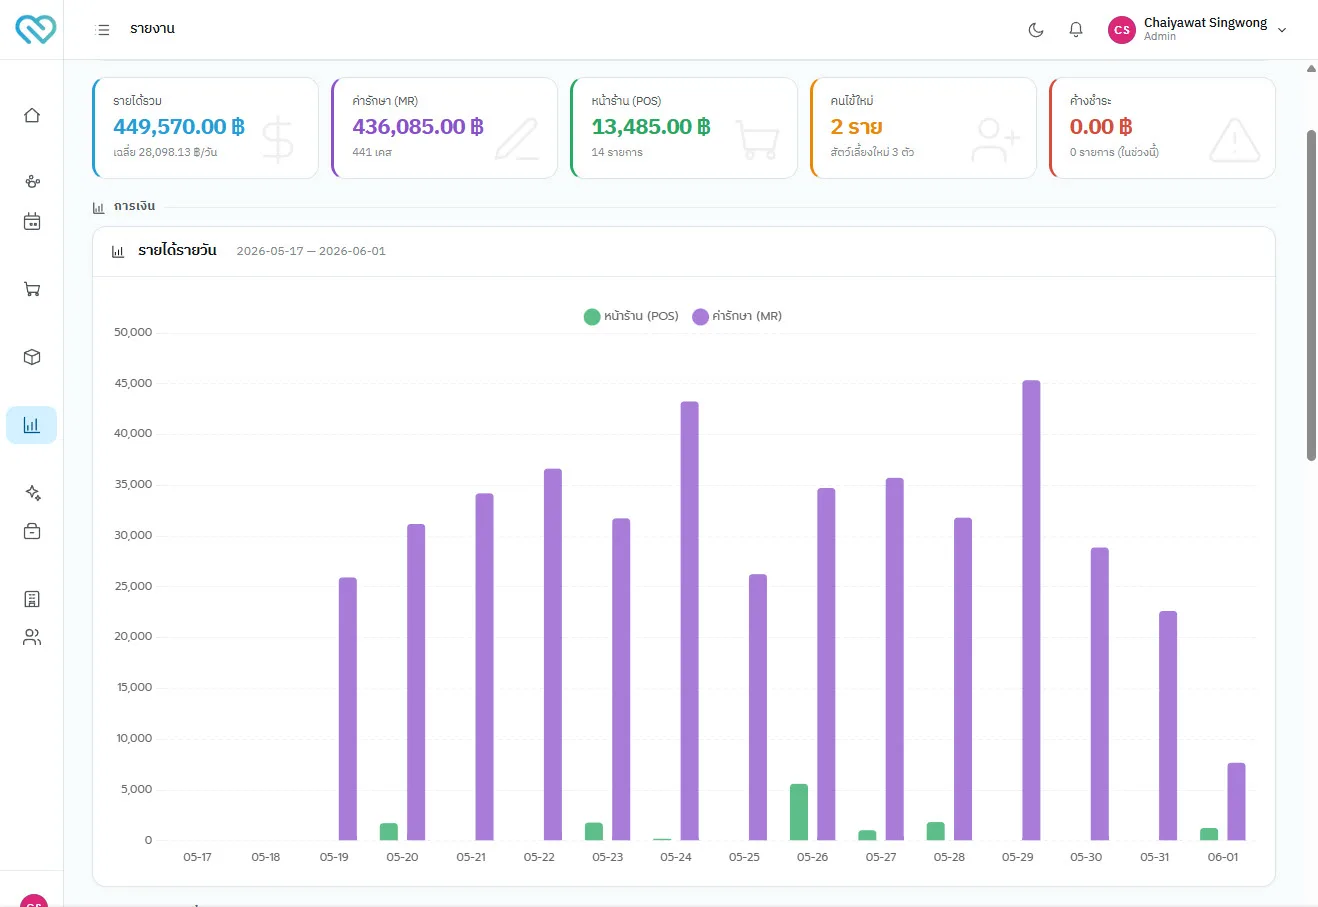Open the home icon in sidebar
The width and height of the screenshot is (1318, 907).
point(32,115)
